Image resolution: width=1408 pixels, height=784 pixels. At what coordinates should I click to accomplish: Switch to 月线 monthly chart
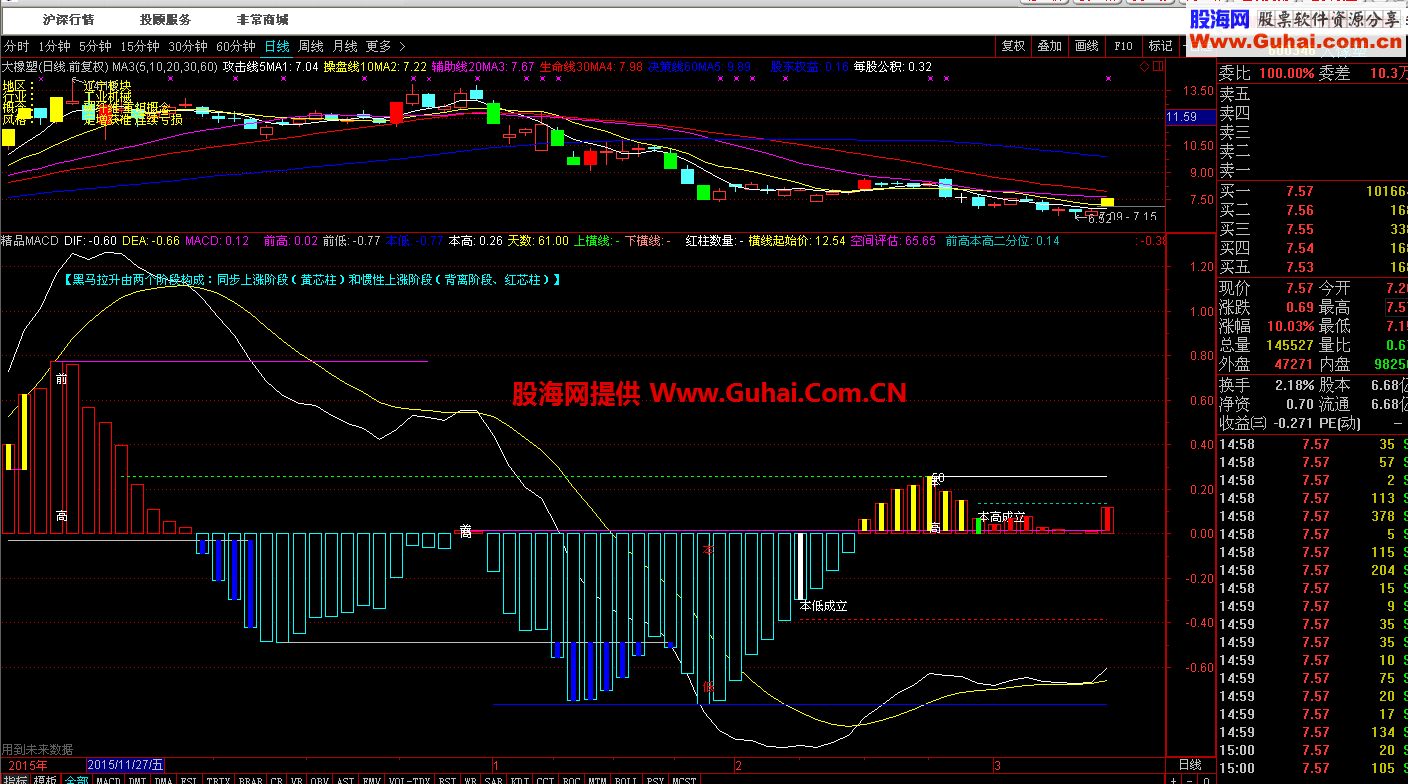(x=345, y=46)
